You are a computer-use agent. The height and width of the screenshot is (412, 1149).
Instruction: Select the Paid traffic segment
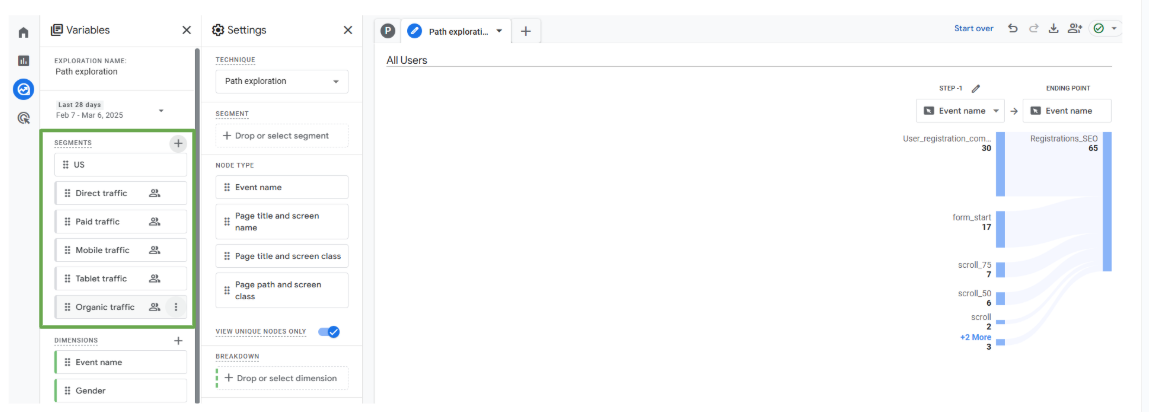click(x=120, y=221)
